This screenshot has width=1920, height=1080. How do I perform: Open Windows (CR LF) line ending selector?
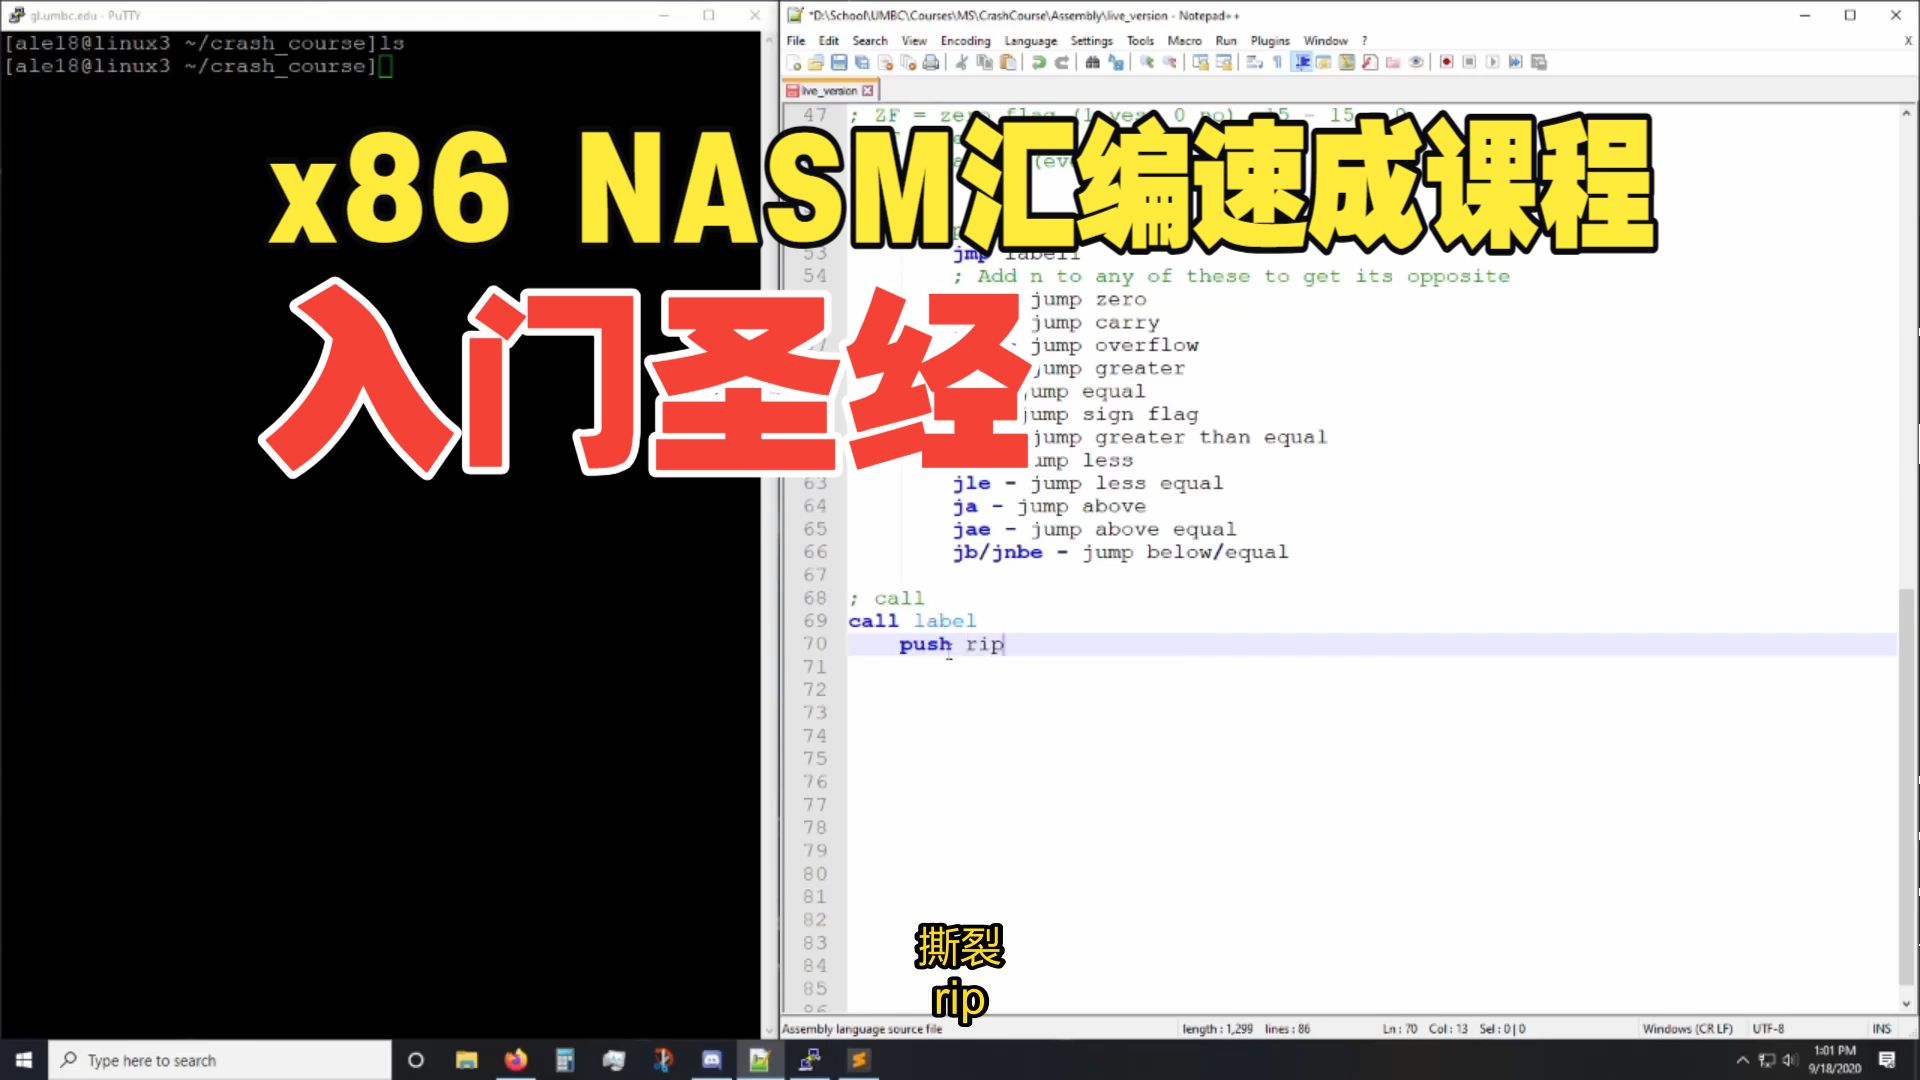point(1687,1028)
